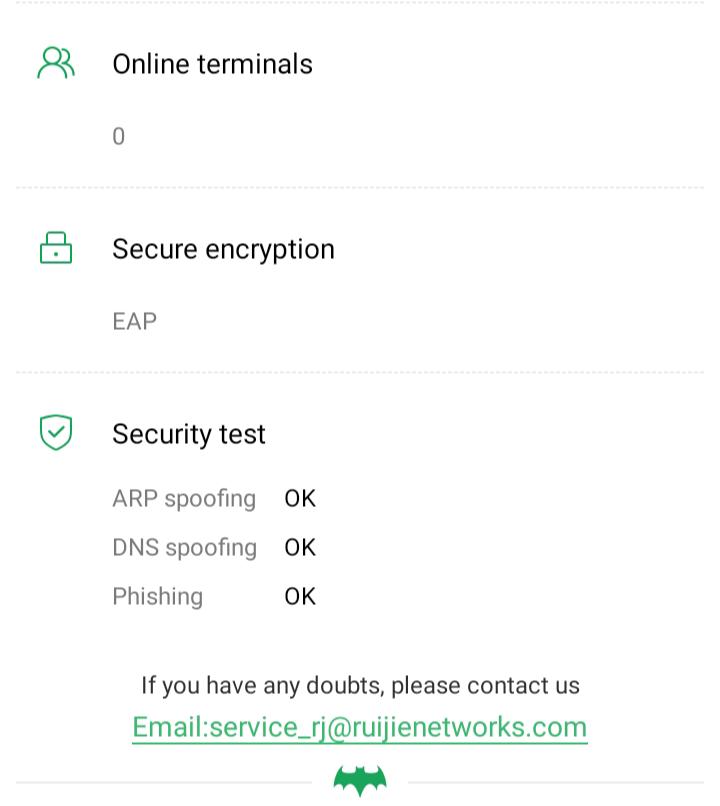Click the DNS spoofing label
Viewport: 720px width, 806px height.
click(184, 547)
